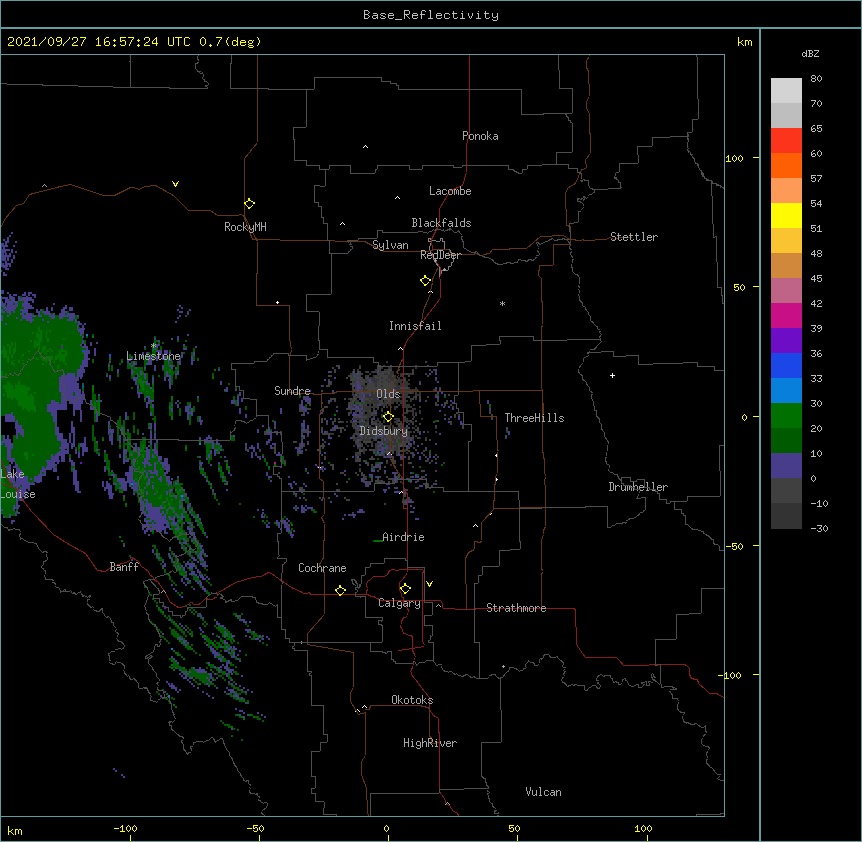Select the Drumheller label
862x842 pixels.
point(638,487)
